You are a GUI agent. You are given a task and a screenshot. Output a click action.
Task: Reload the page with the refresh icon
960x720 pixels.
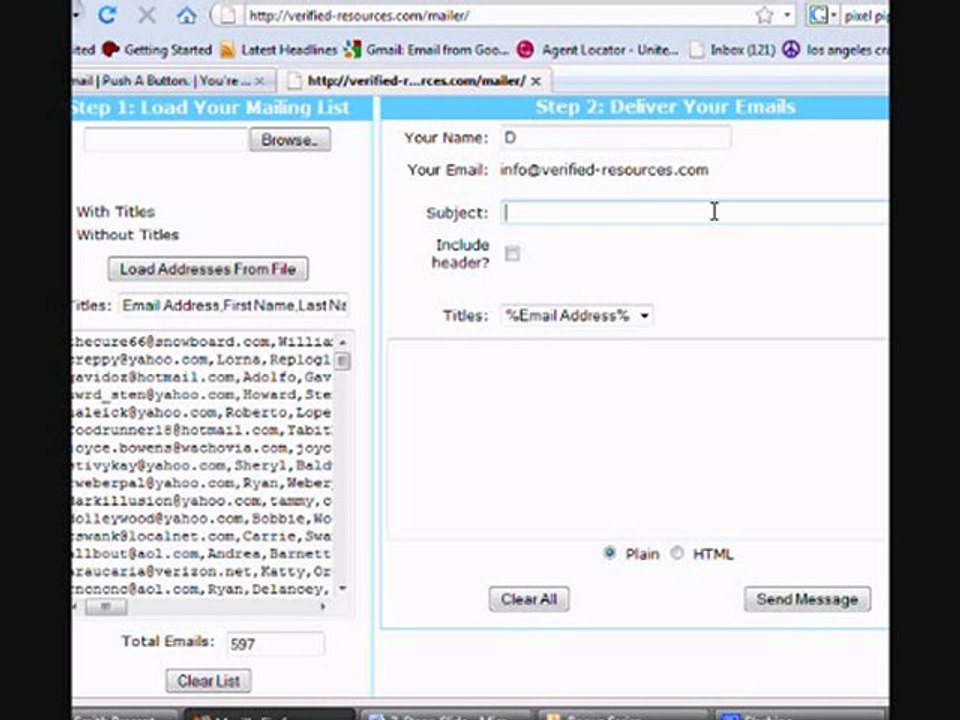pyautogui.click(x=108, y=15)
